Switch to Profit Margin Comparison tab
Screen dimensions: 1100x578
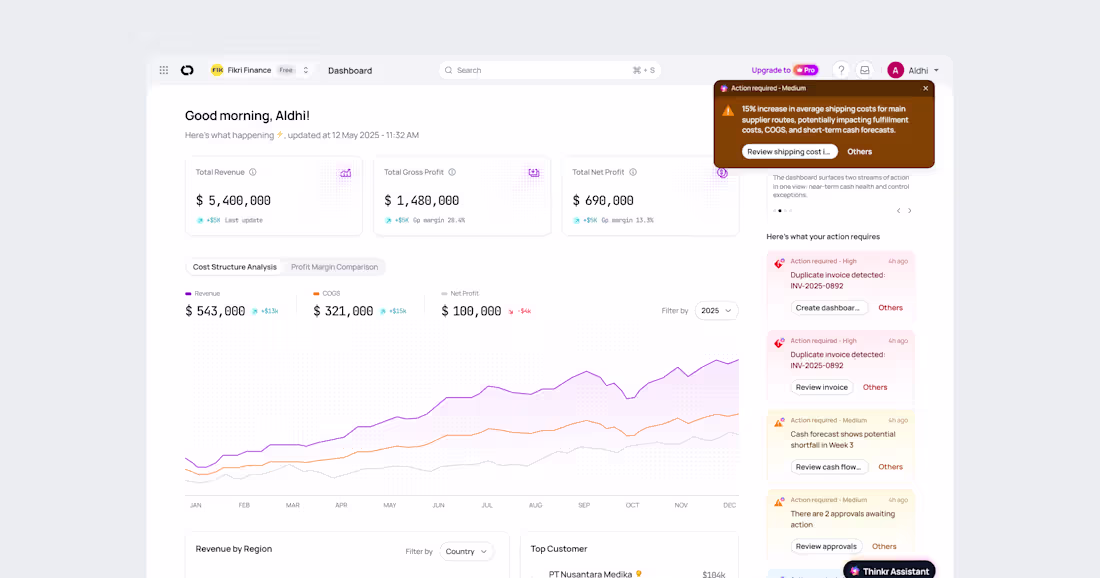tap(334, 267)
